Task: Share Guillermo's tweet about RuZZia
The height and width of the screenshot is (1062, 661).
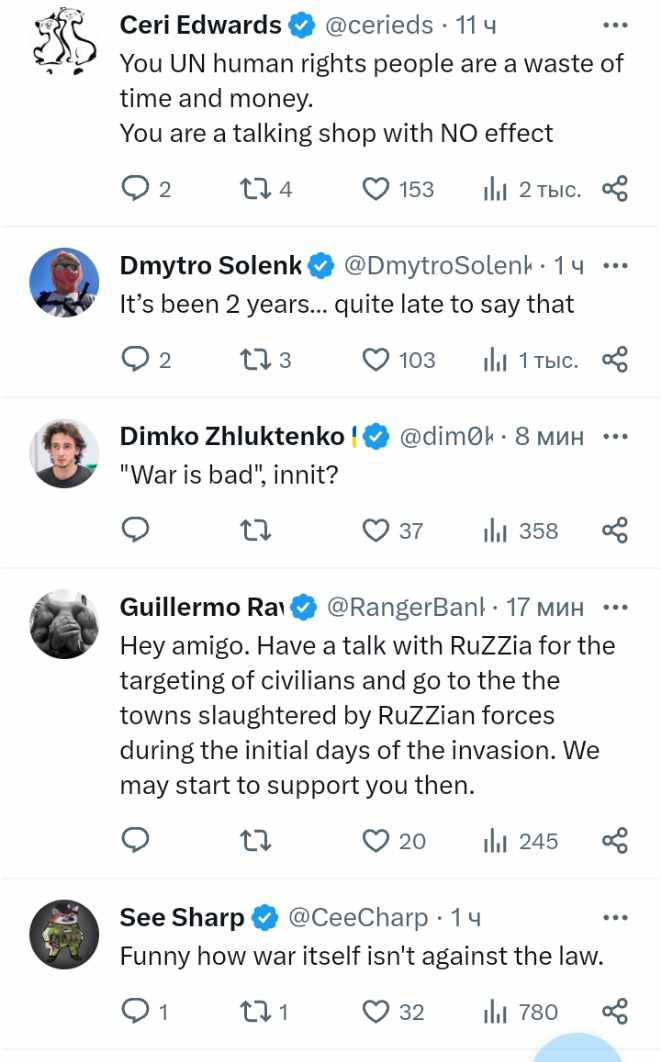Action: (x=615, y=841)
